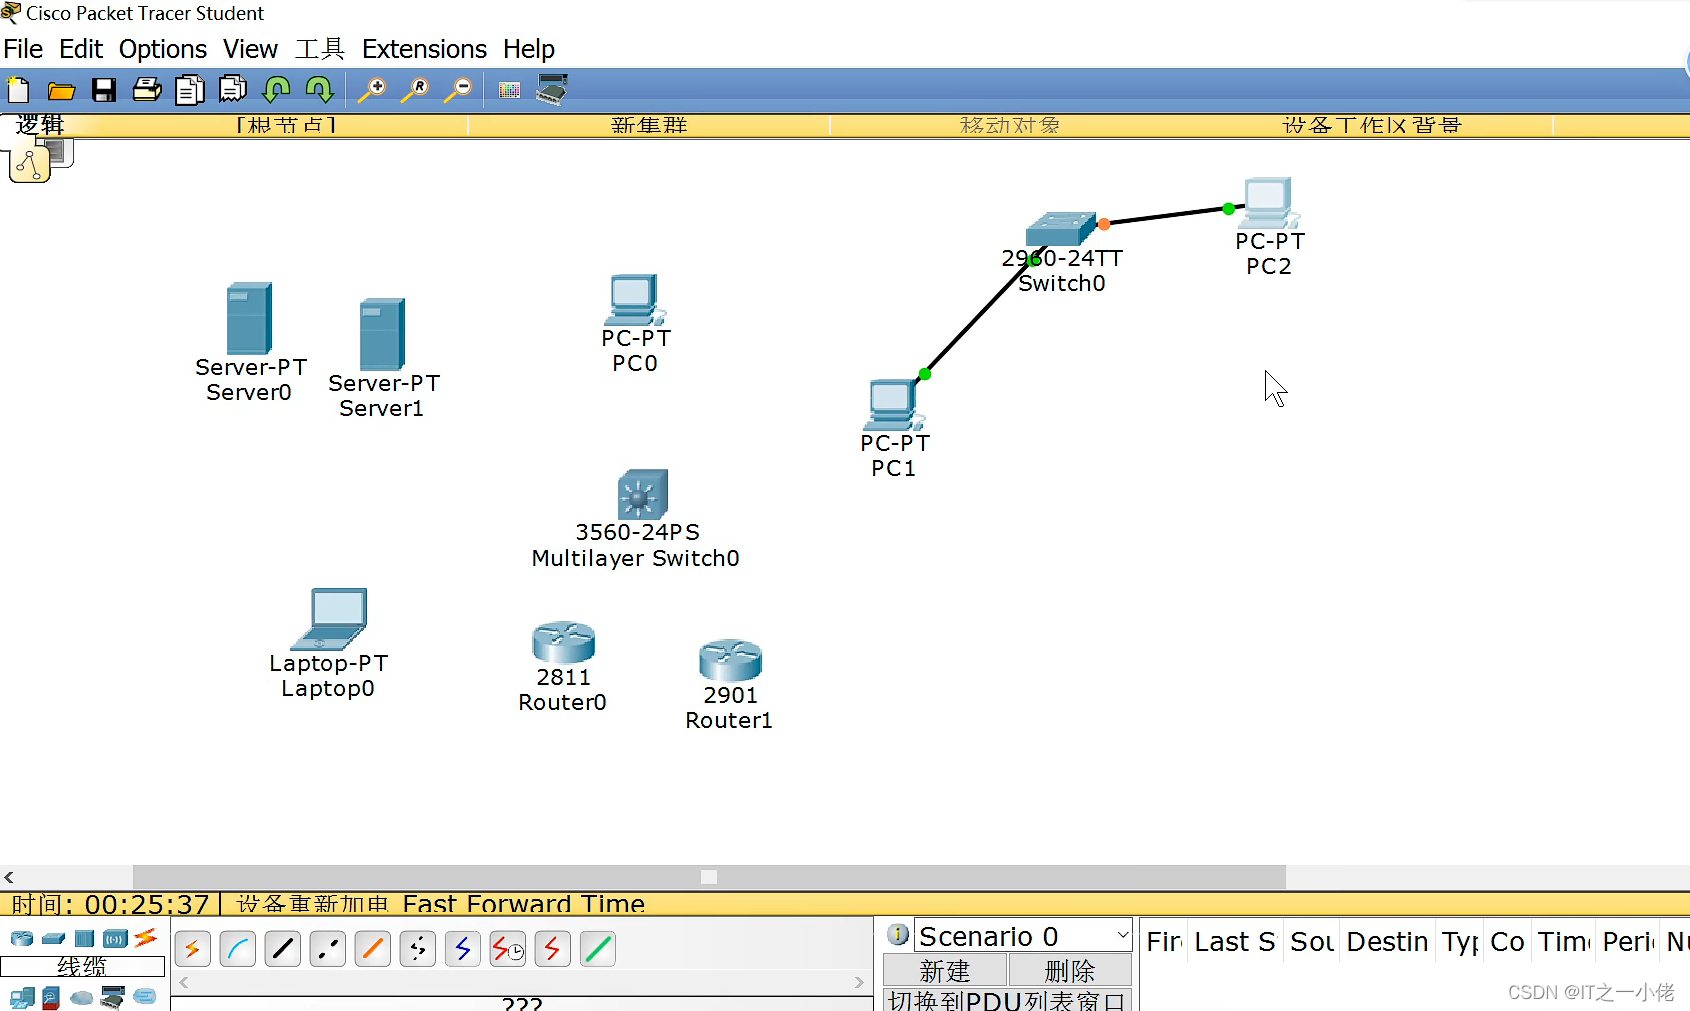Click the 新建 scenario button
Screen dimensions: 1690x1011
(945, 971)
